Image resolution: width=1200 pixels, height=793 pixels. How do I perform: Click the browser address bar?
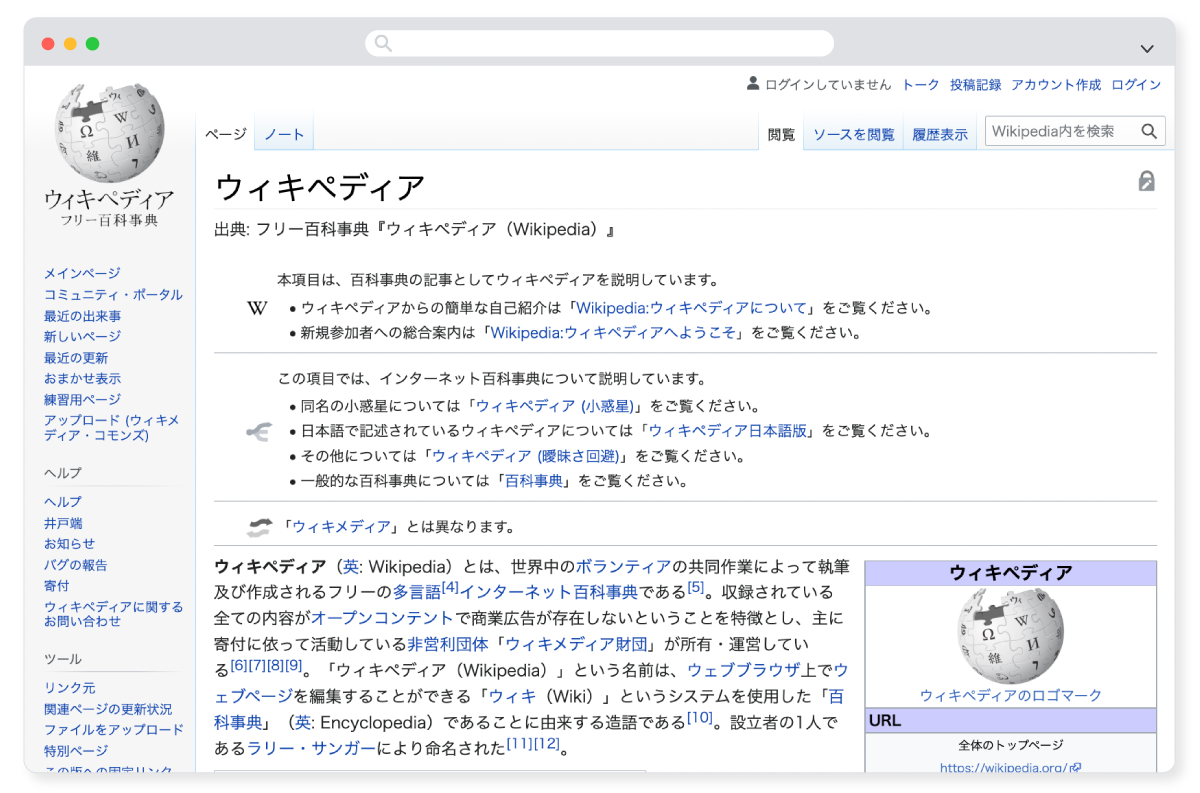[x=600, y=43]
